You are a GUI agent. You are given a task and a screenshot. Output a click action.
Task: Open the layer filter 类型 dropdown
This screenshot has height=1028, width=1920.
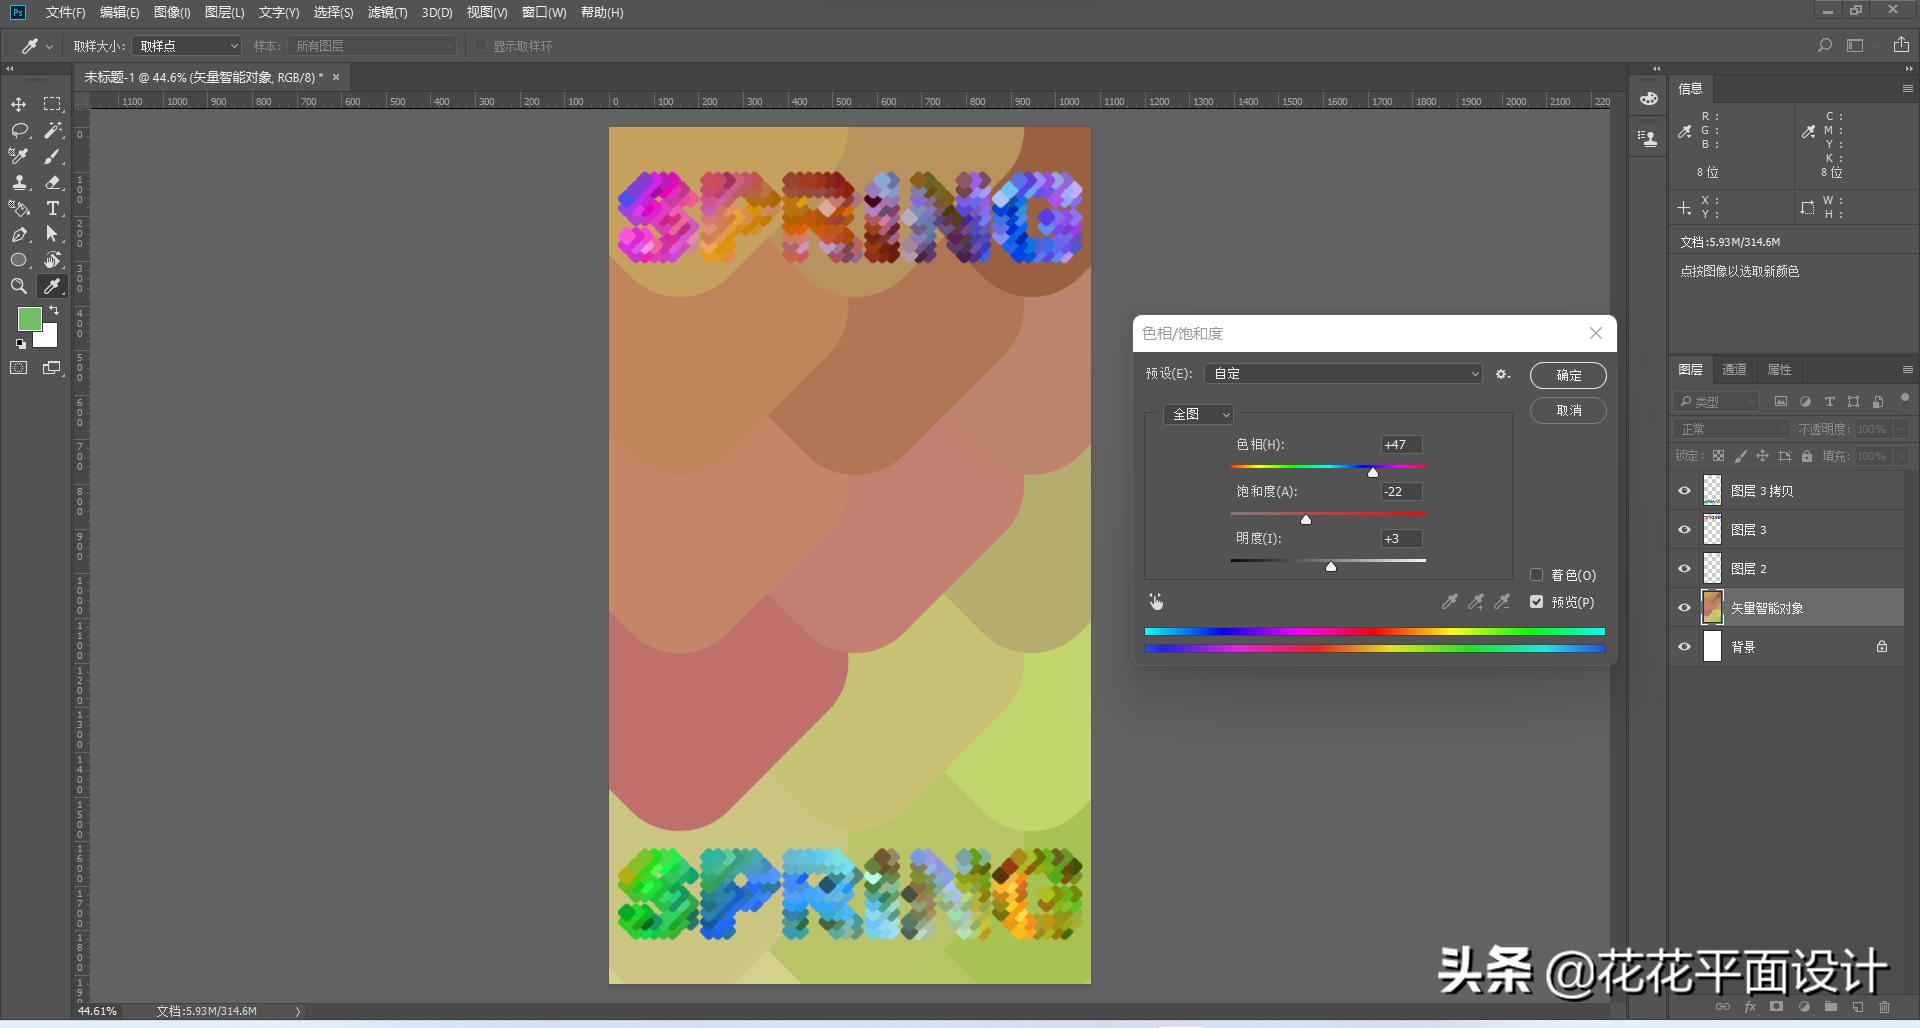(1716, 402)
